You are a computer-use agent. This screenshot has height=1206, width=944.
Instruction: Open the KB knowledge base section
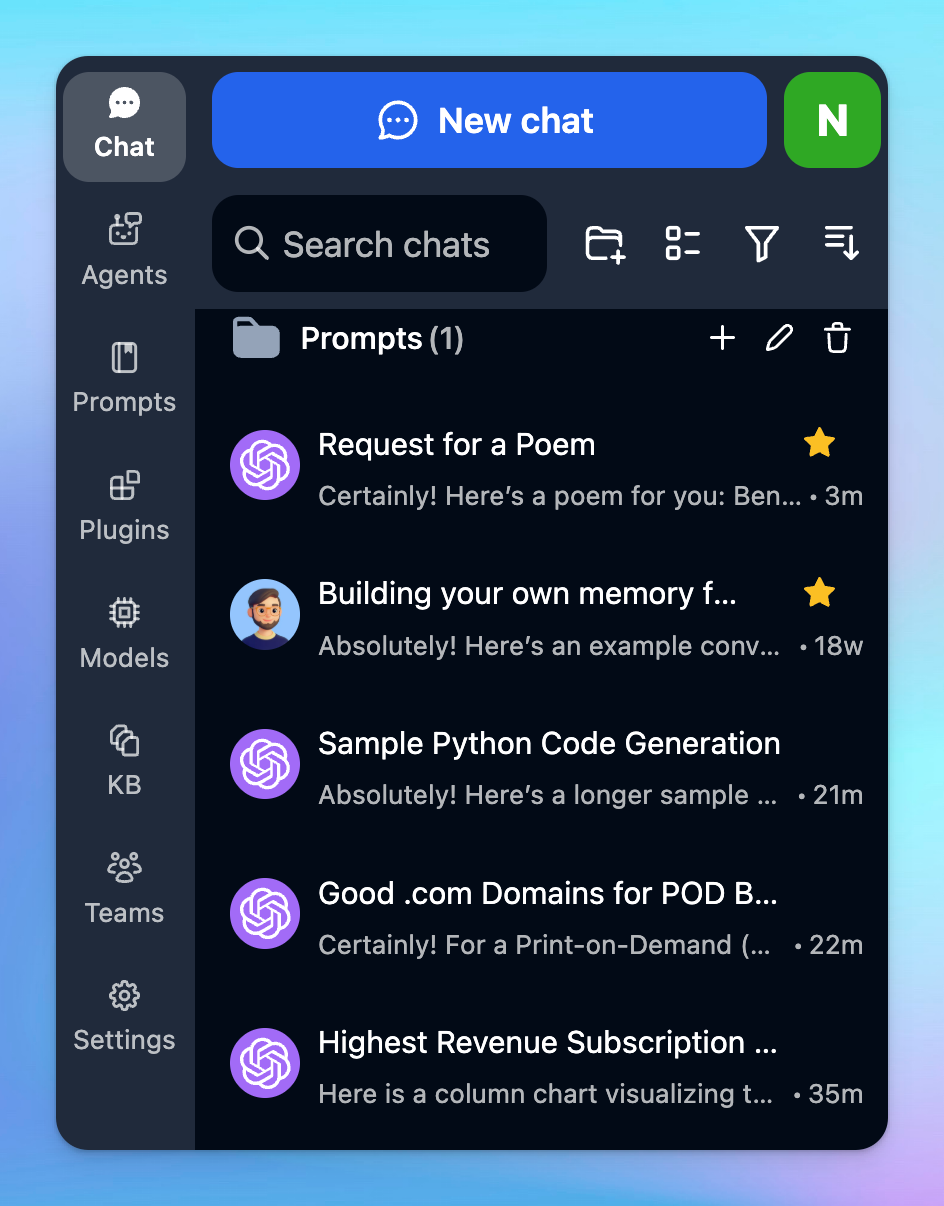(x=124, y=760)
